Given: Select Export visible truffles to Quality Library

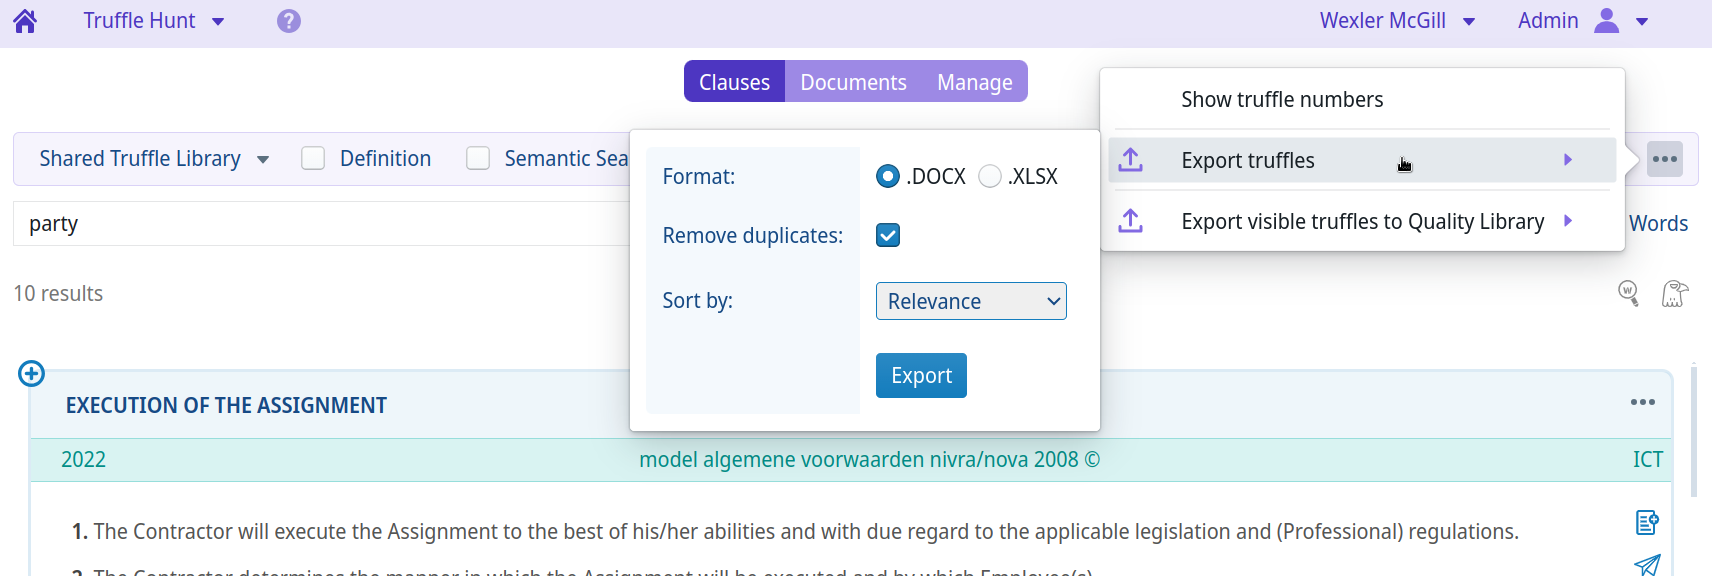Looking at the screenshot, I should click(x=1362, y=221).
